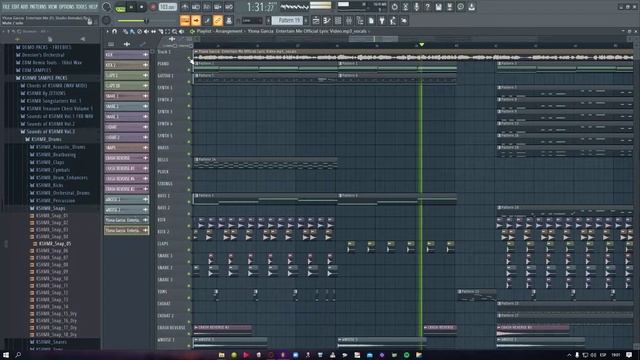Open the TOOLS menu
Screen dimensions: 640x360
point(81,7)
